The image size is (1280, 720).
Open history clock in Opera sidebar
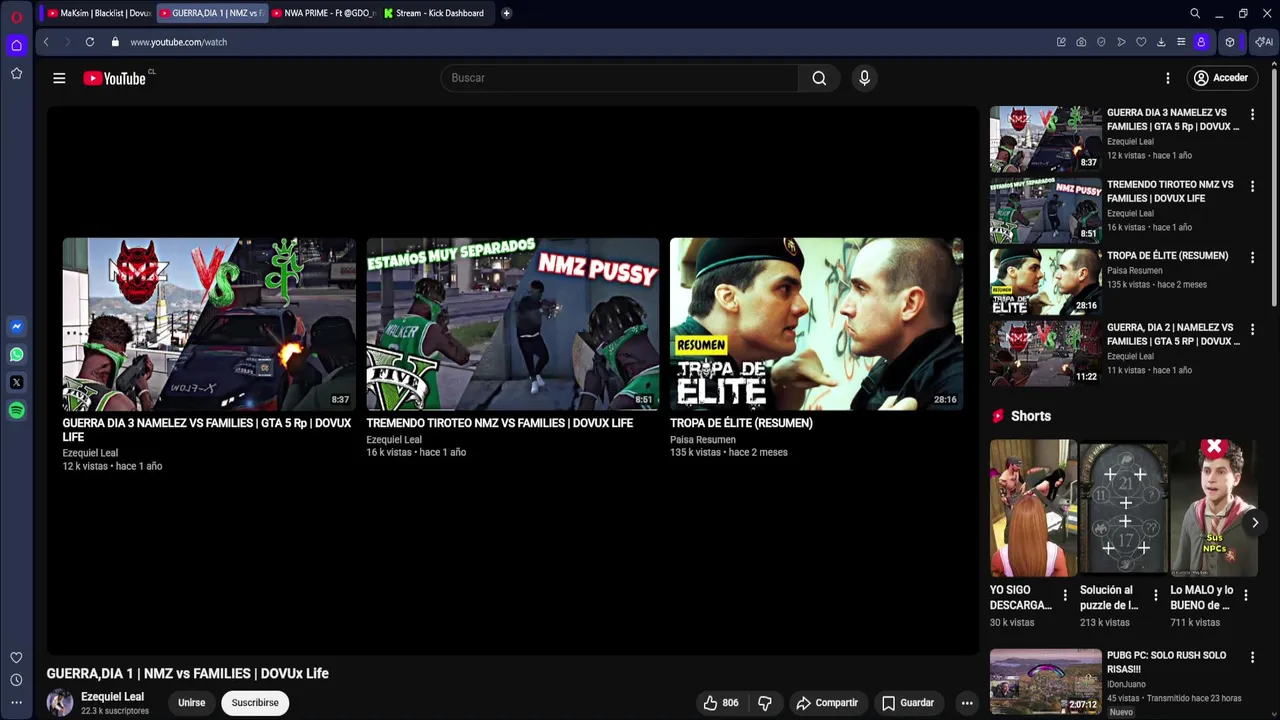click(16, 680)
